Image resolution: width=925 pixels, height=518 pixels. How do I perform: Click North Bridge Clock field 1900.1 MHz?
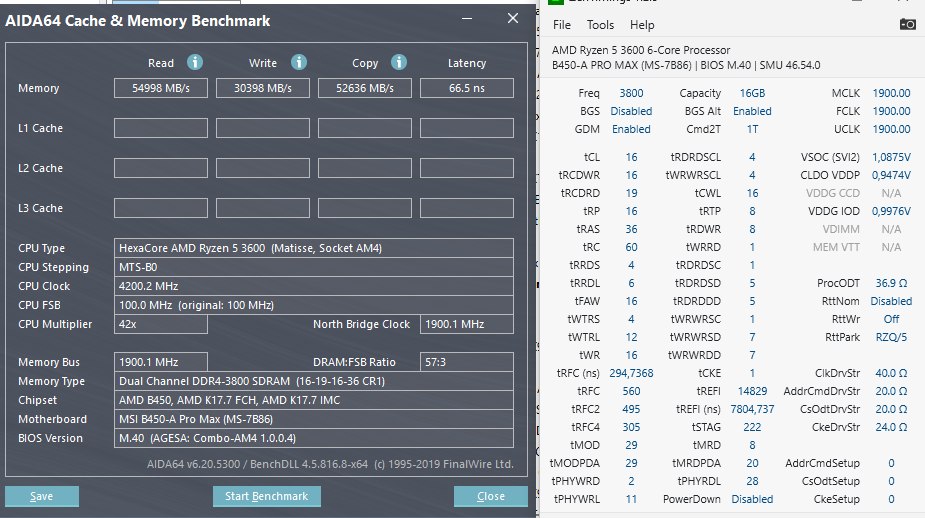point(467,324)
